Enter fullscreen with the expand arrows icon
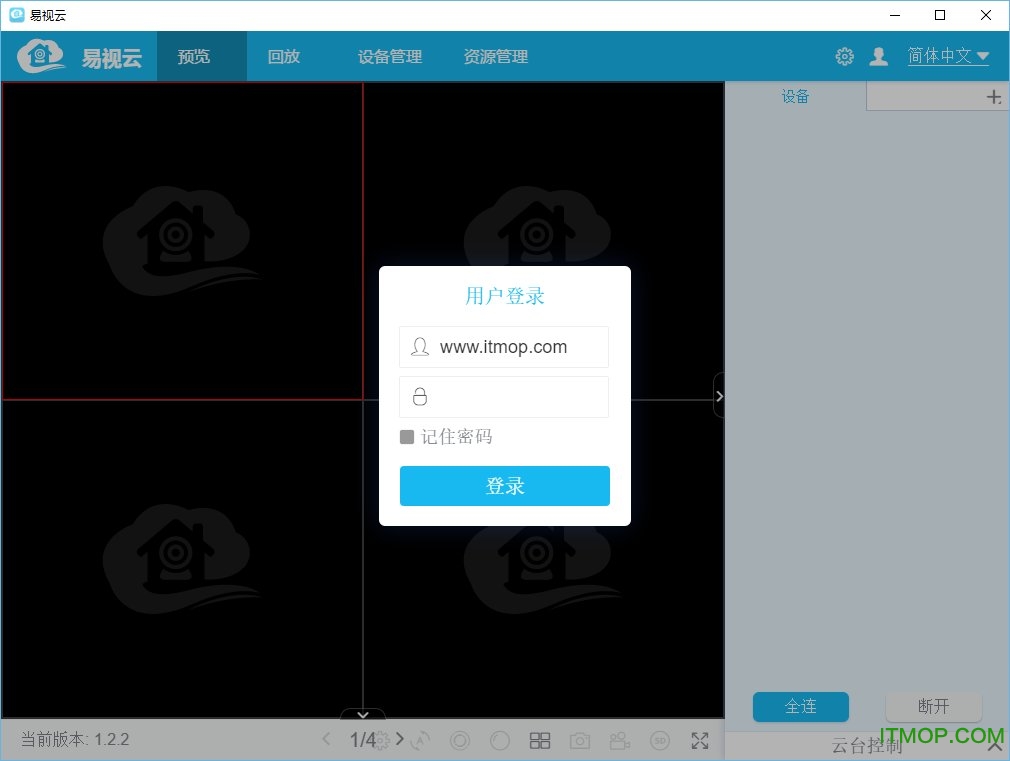The width and height of the screenshot is (1010, 761). (x=700, y=741)
